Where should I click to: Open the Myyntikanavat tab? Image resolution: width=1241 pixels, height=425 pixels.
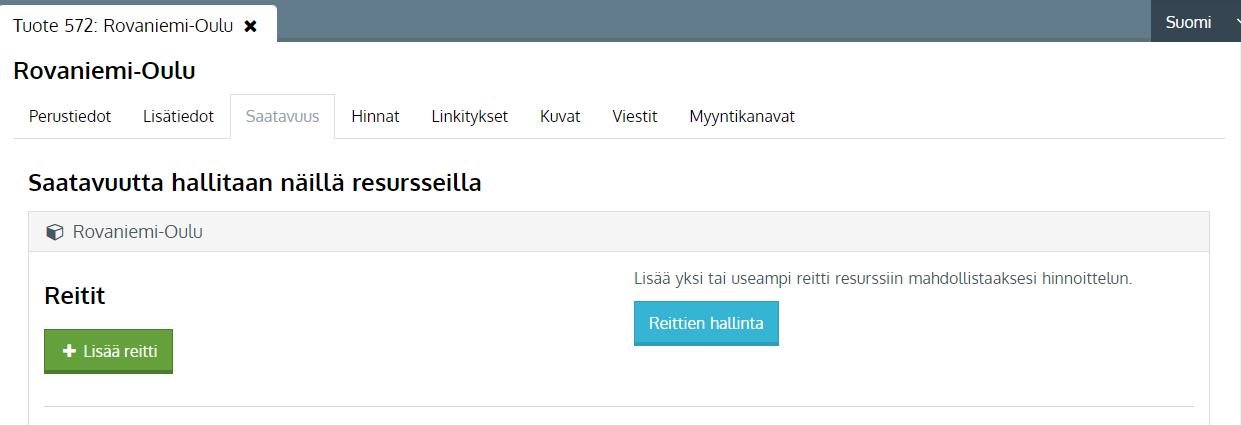coord(742,116)
